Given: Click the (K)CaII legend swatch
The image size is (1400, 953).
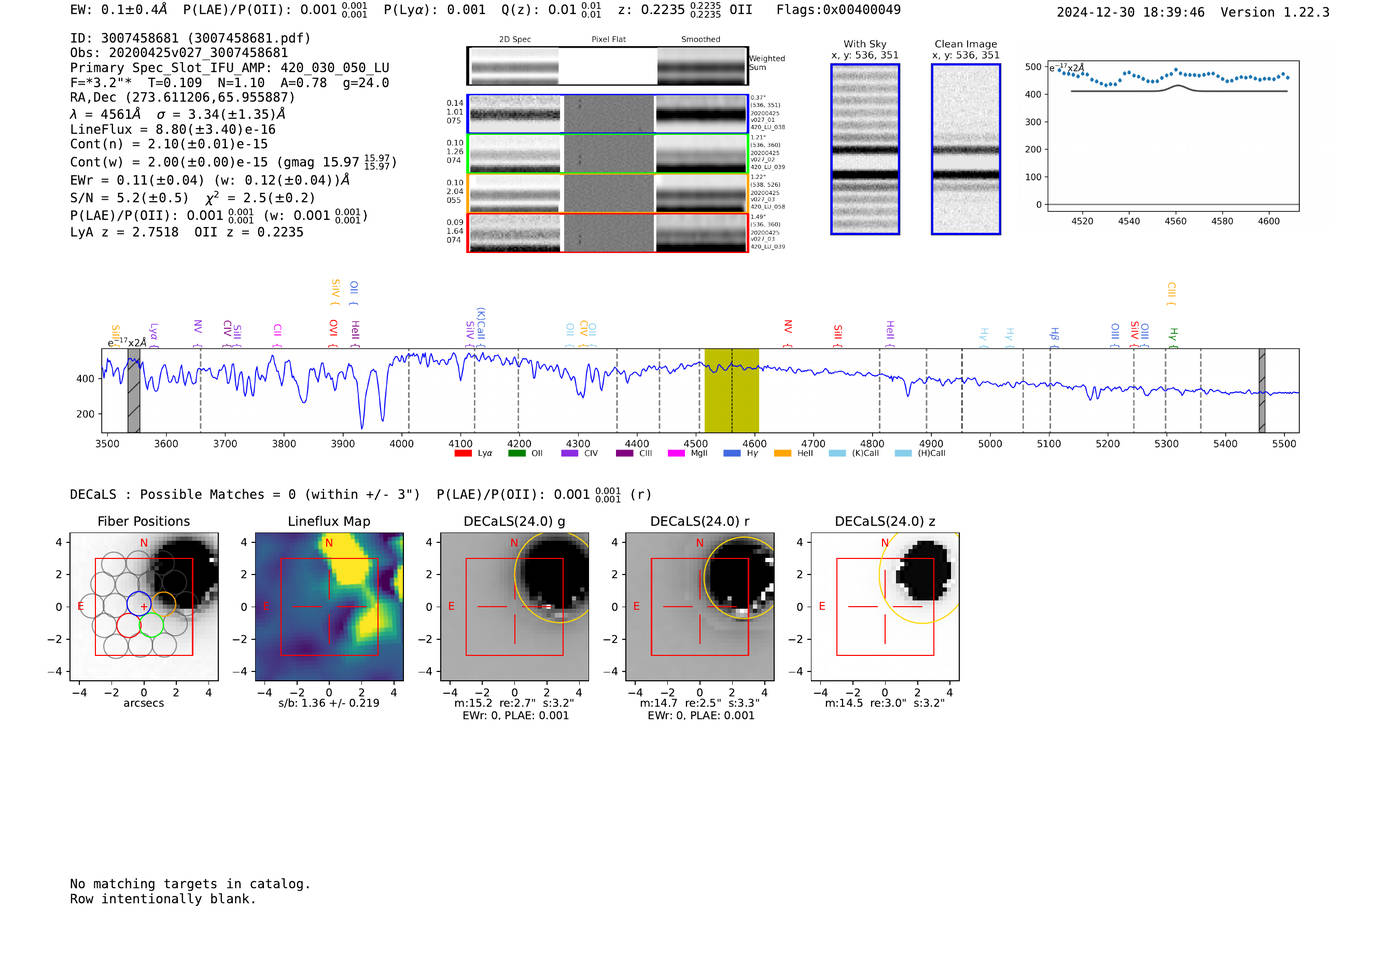Looking at the screenshot, I should (x=837, y=453).
